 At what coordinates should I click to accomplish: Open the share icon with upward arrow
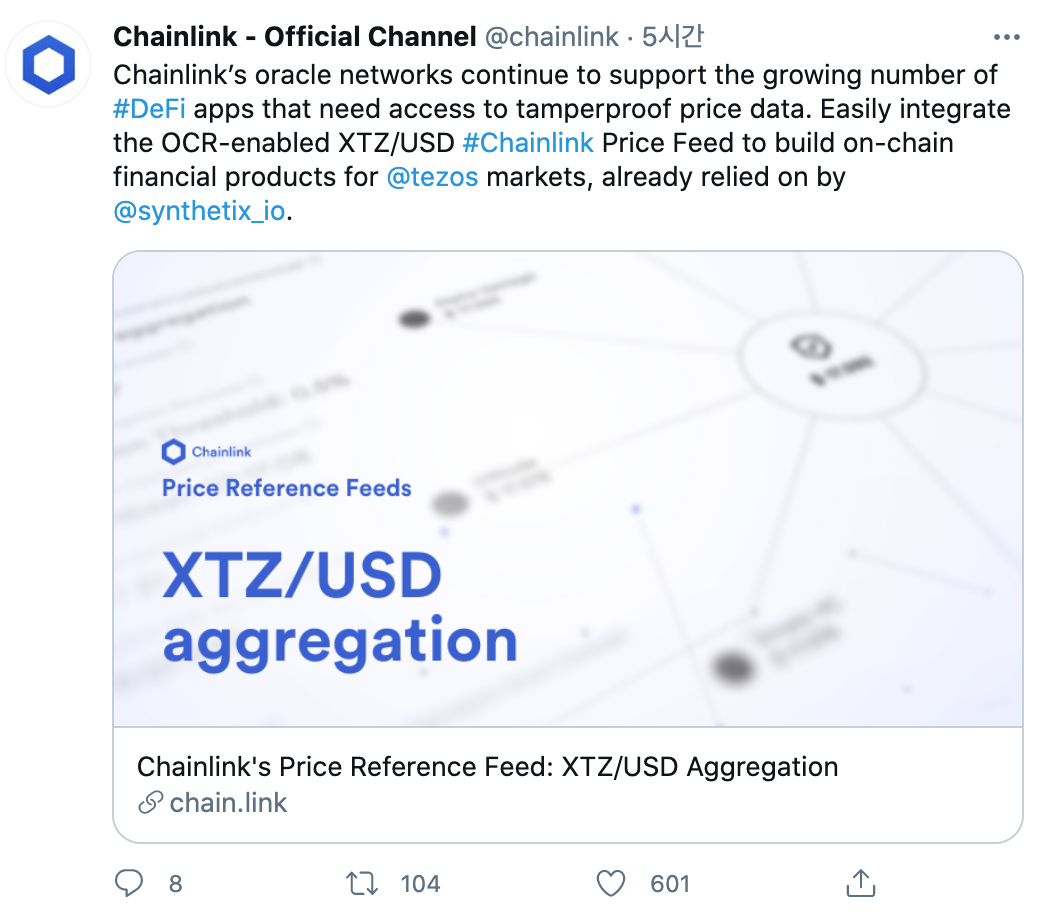tap(861, 883)
